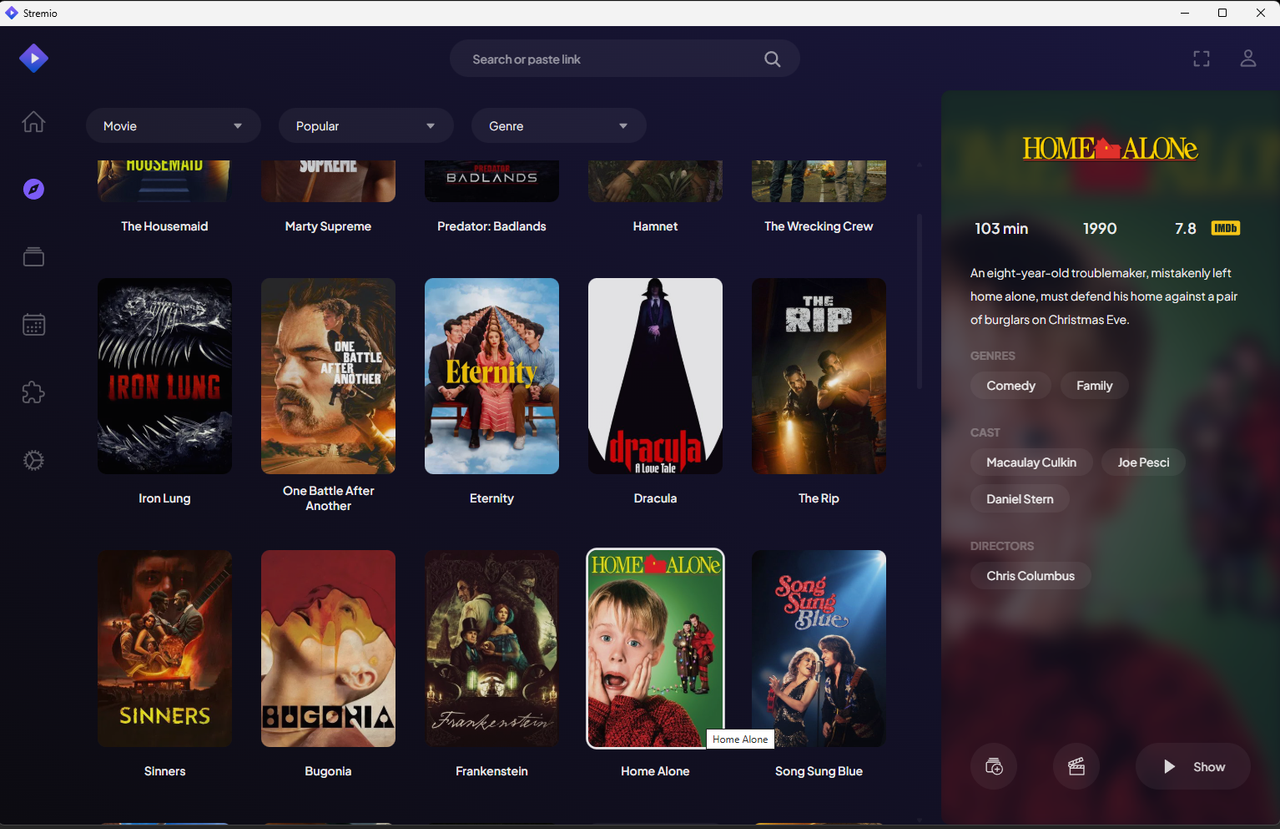Image resolution: width=1280 pixels, height=829 pixels.
Task: Select the Comedy genre chip
Action: pos(1011,386)
